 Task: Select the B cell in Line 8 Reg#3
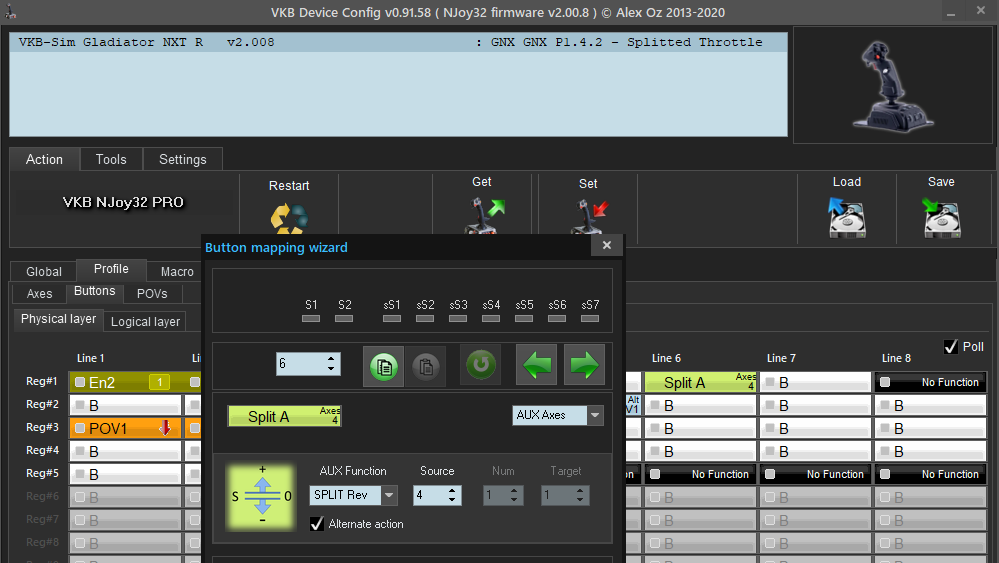tap(930, 428)
